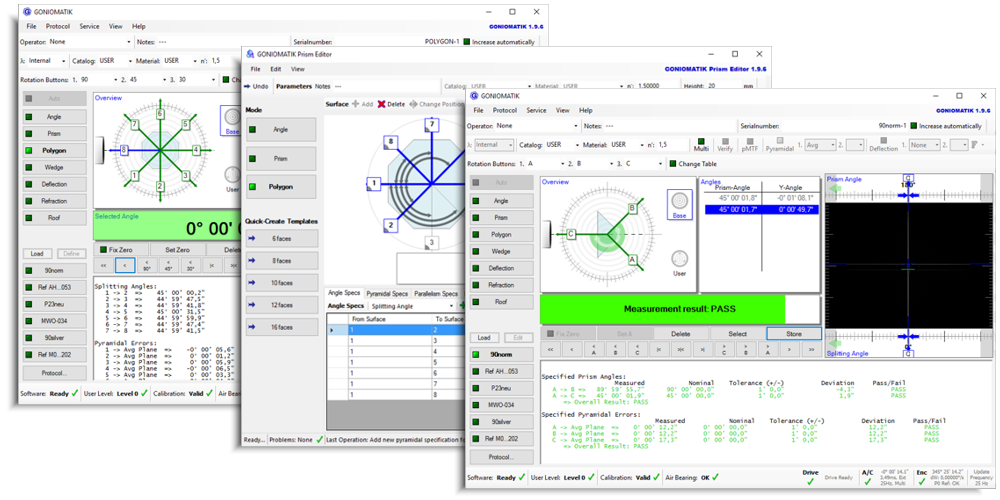Open Rotation Button 1 dropdown showing A
Screen dimensions: 1000x500
click(x=547, y=163)
